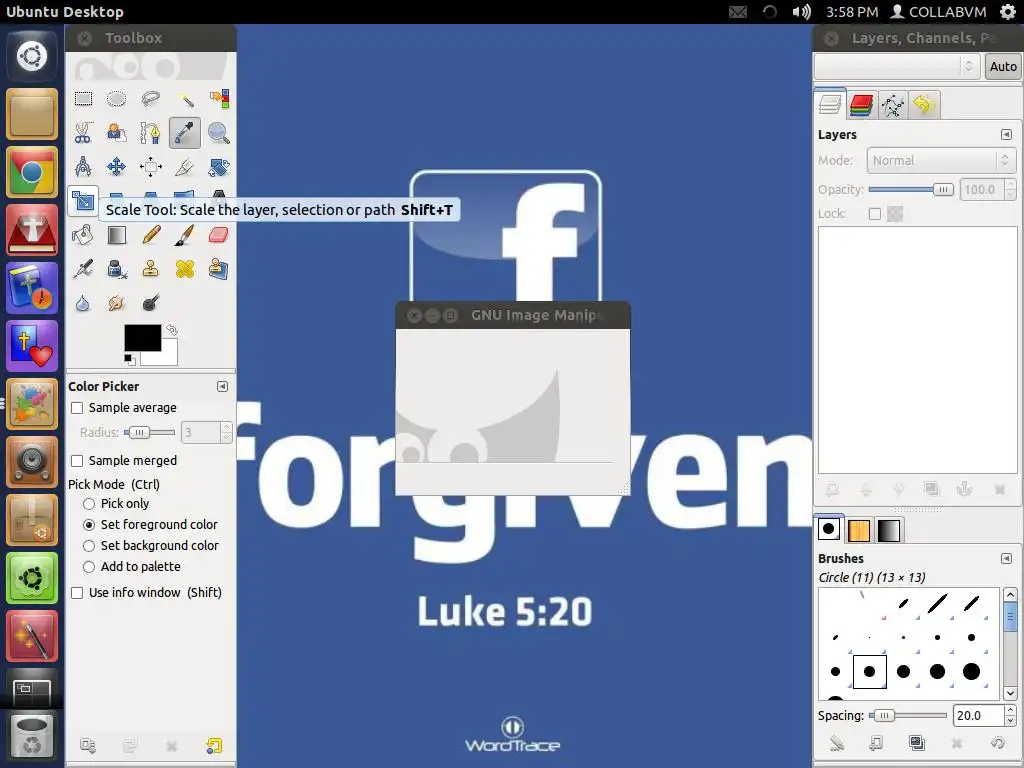Image resolution: width=1024 pixels, height=768 pixels.
Task: Click the Scale tool icon
Action: (83, 200)
